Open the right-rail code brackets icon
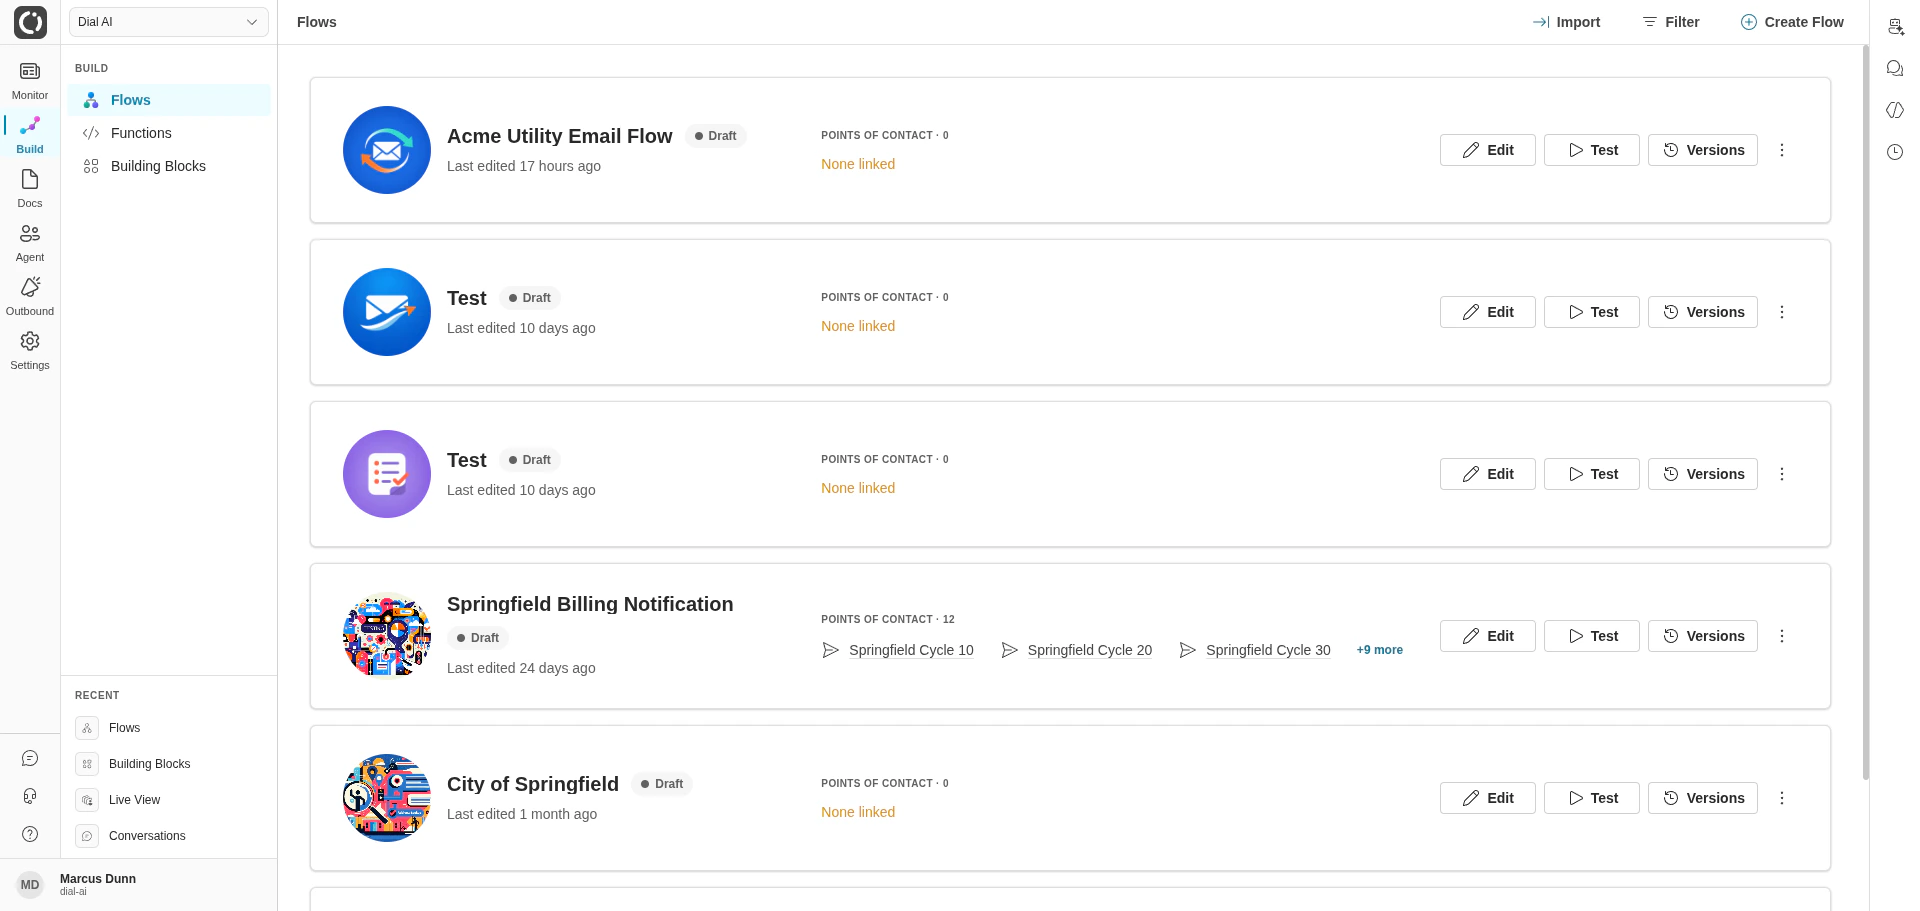 click(1895, 110)
